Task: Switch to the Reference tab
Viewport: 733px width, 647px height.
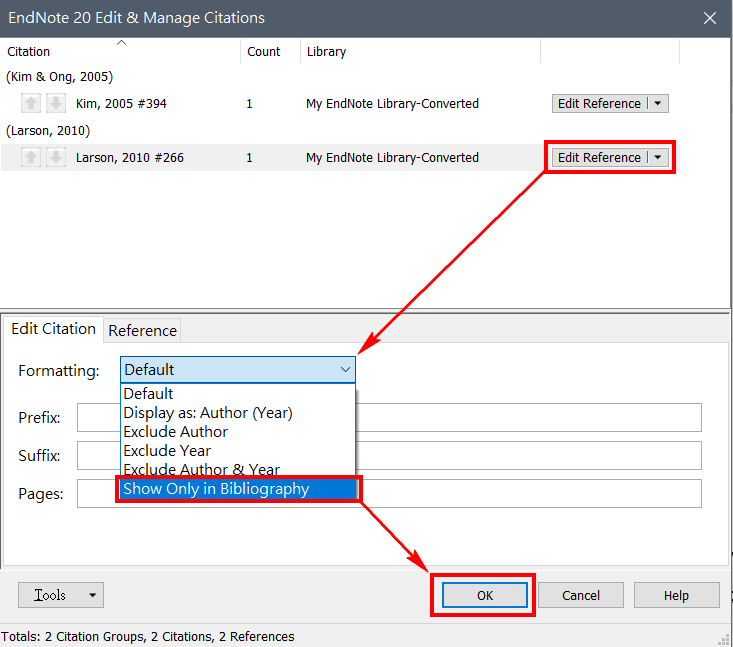Action: (143, 331)
